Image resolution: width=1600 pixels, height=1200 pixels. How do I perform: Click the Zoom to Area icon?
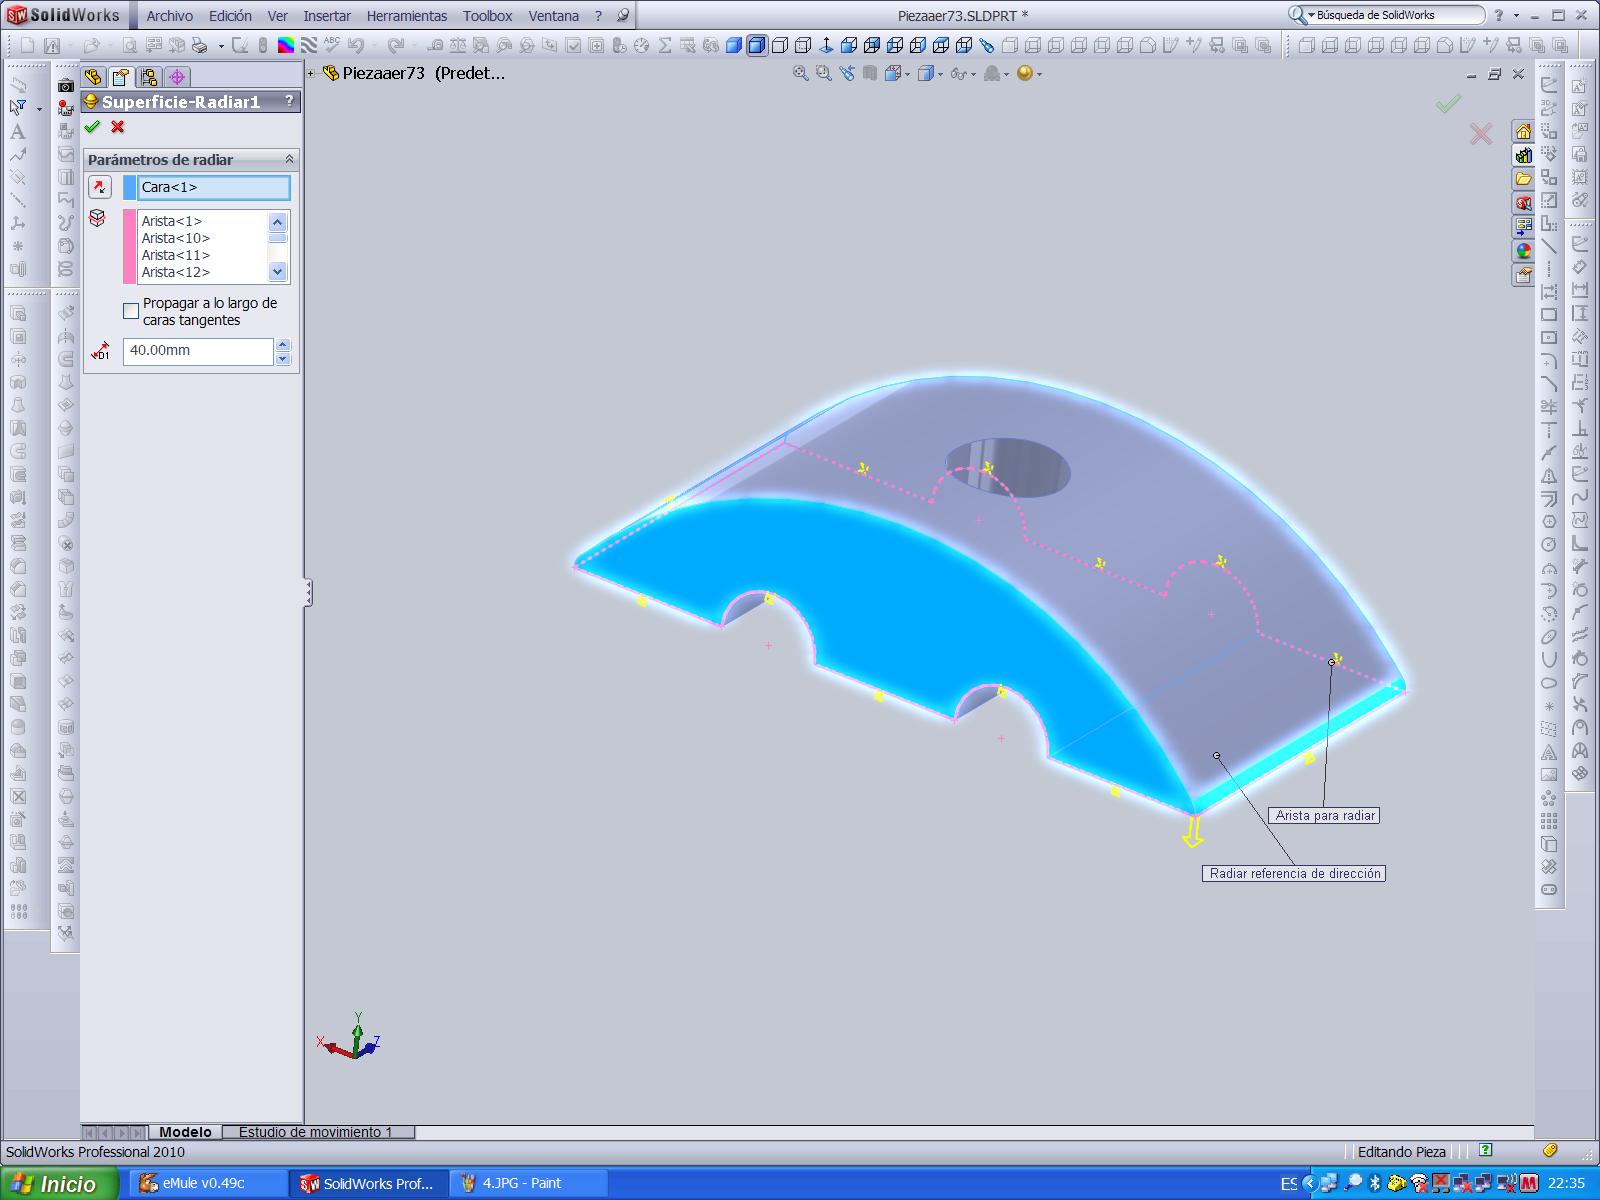[x=823, y=73]
